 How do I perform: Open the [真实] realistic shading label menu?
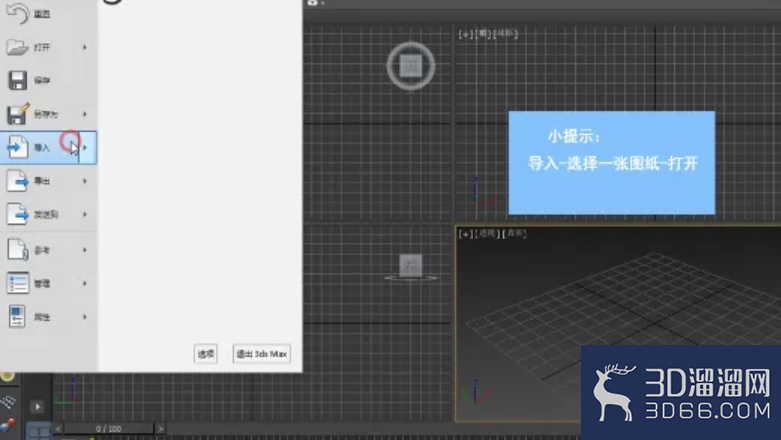[515, 233]
